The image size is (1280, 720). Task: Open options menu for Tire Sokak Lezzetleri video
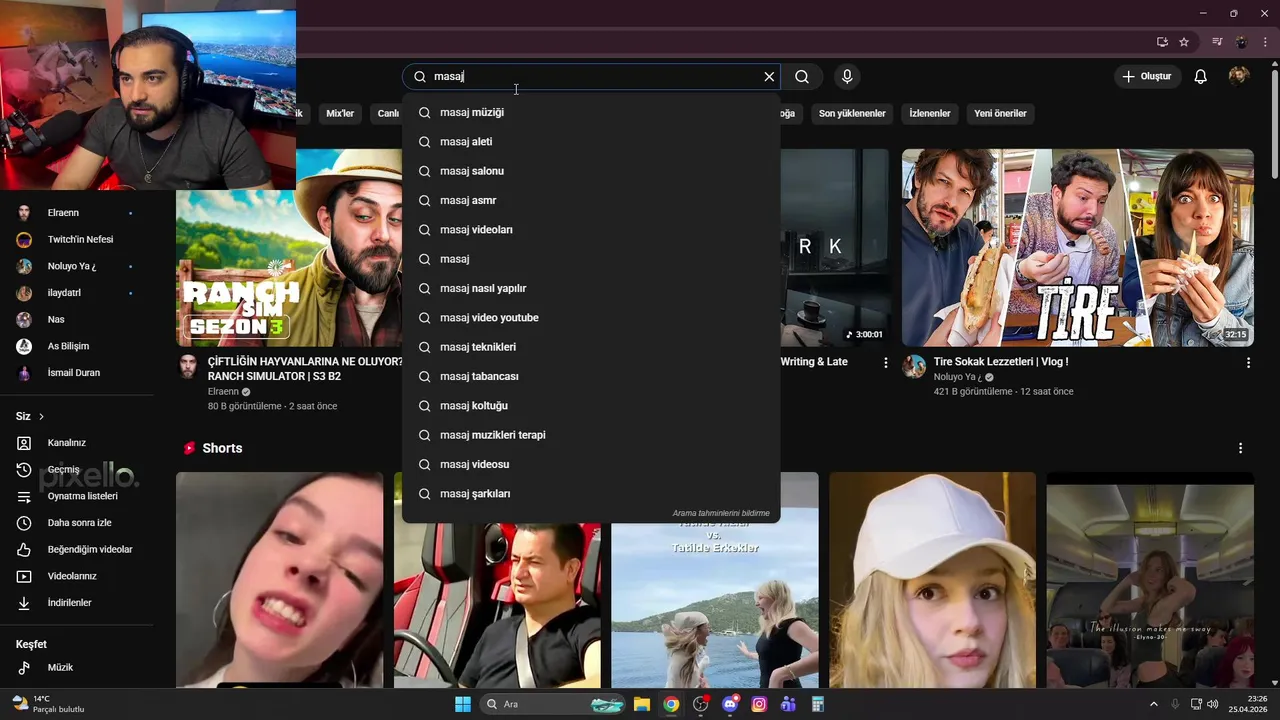(x=1248, y=363)
